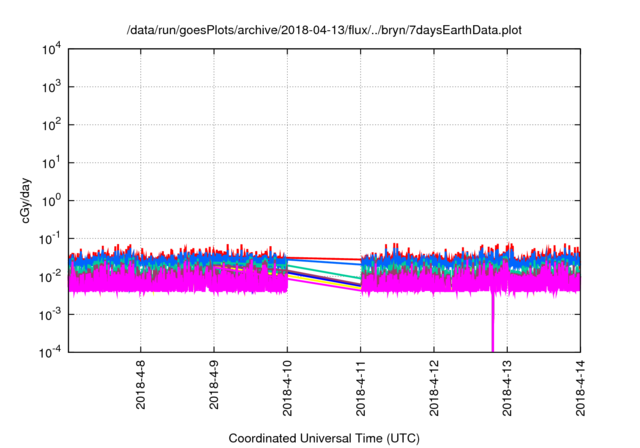Viewport: 640px width, 448px height.
Task: Click the 10^4 y-axis tick label
Action: (x=51, y=49)
